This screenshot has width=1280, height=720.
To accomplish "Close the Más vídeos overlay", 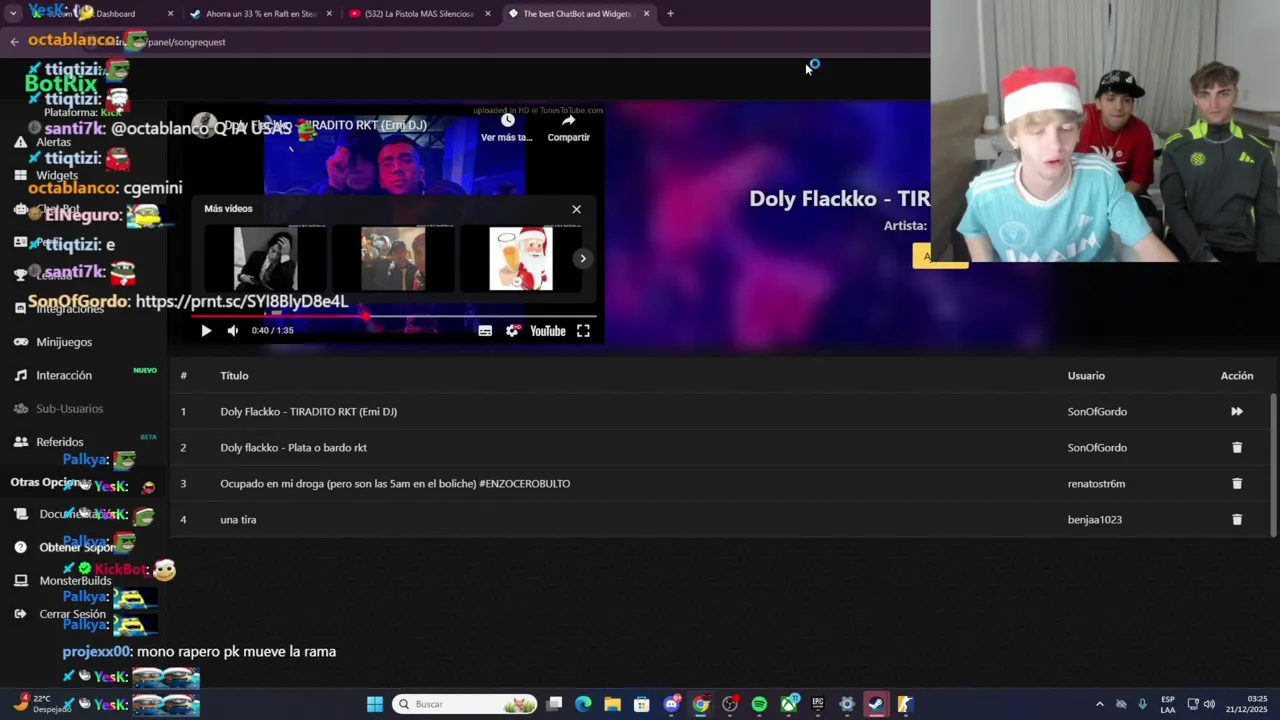I will tap(576, 209).
